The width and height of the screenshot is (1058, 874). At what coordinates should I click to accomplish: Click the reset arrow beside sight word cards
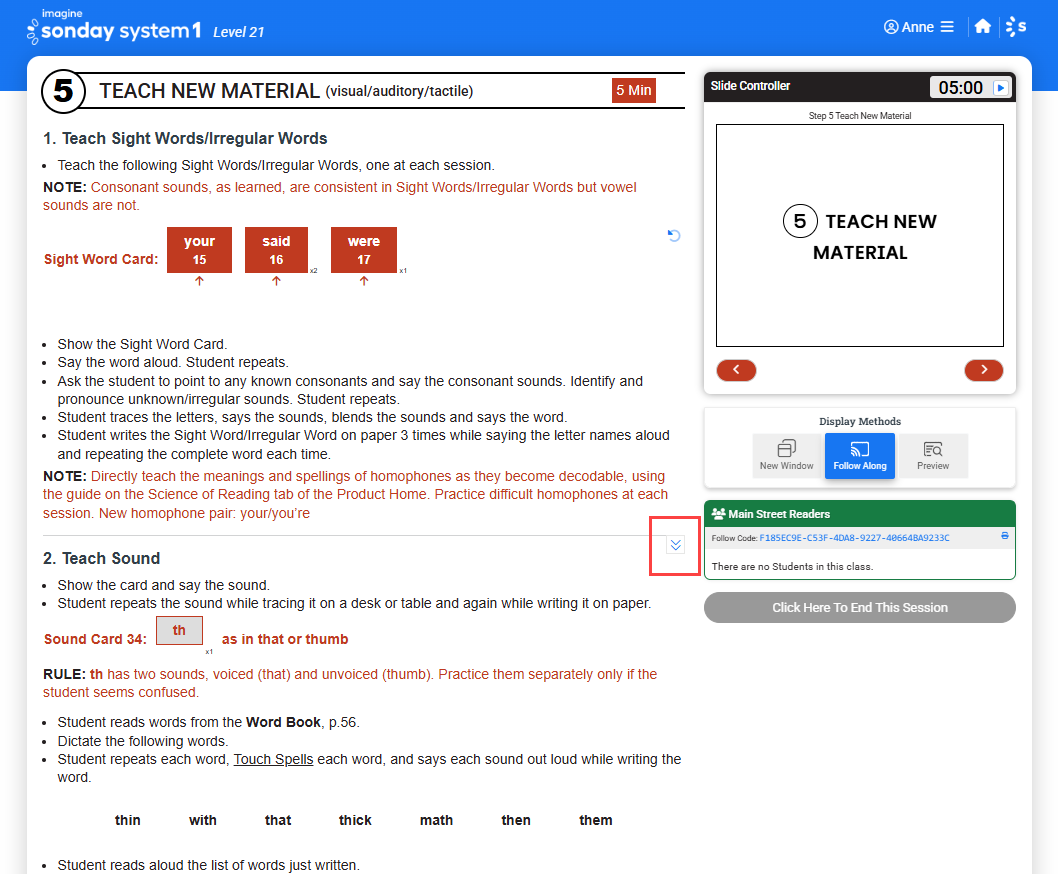pyautogui.click(x=673, y=235)
